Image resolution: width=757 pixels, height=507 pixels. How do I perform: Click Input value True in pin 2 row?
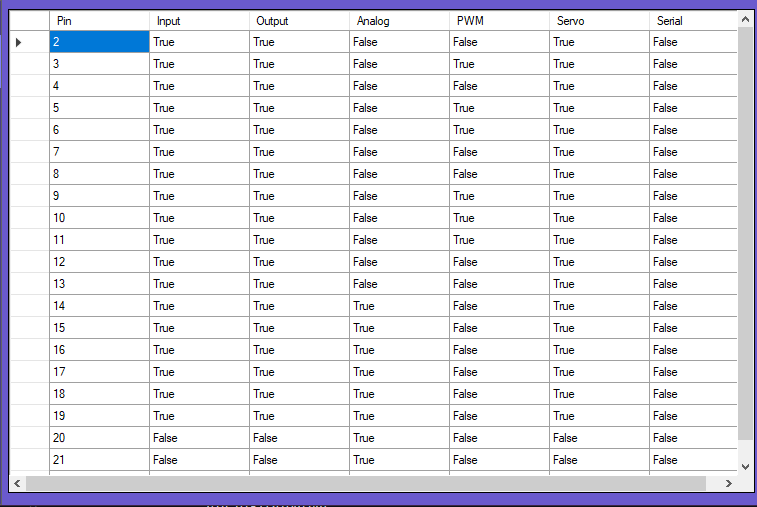pyautogui.click(x=199, y=42)
